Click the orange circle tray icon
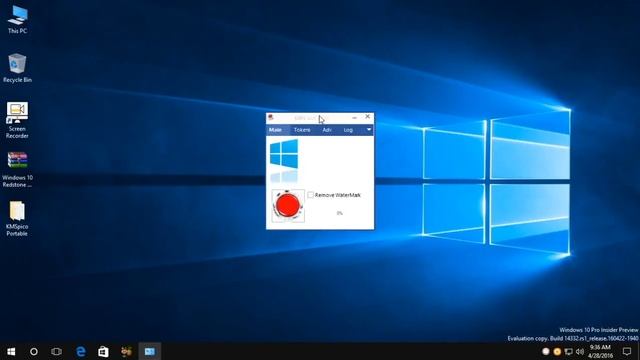 [557, 351]
